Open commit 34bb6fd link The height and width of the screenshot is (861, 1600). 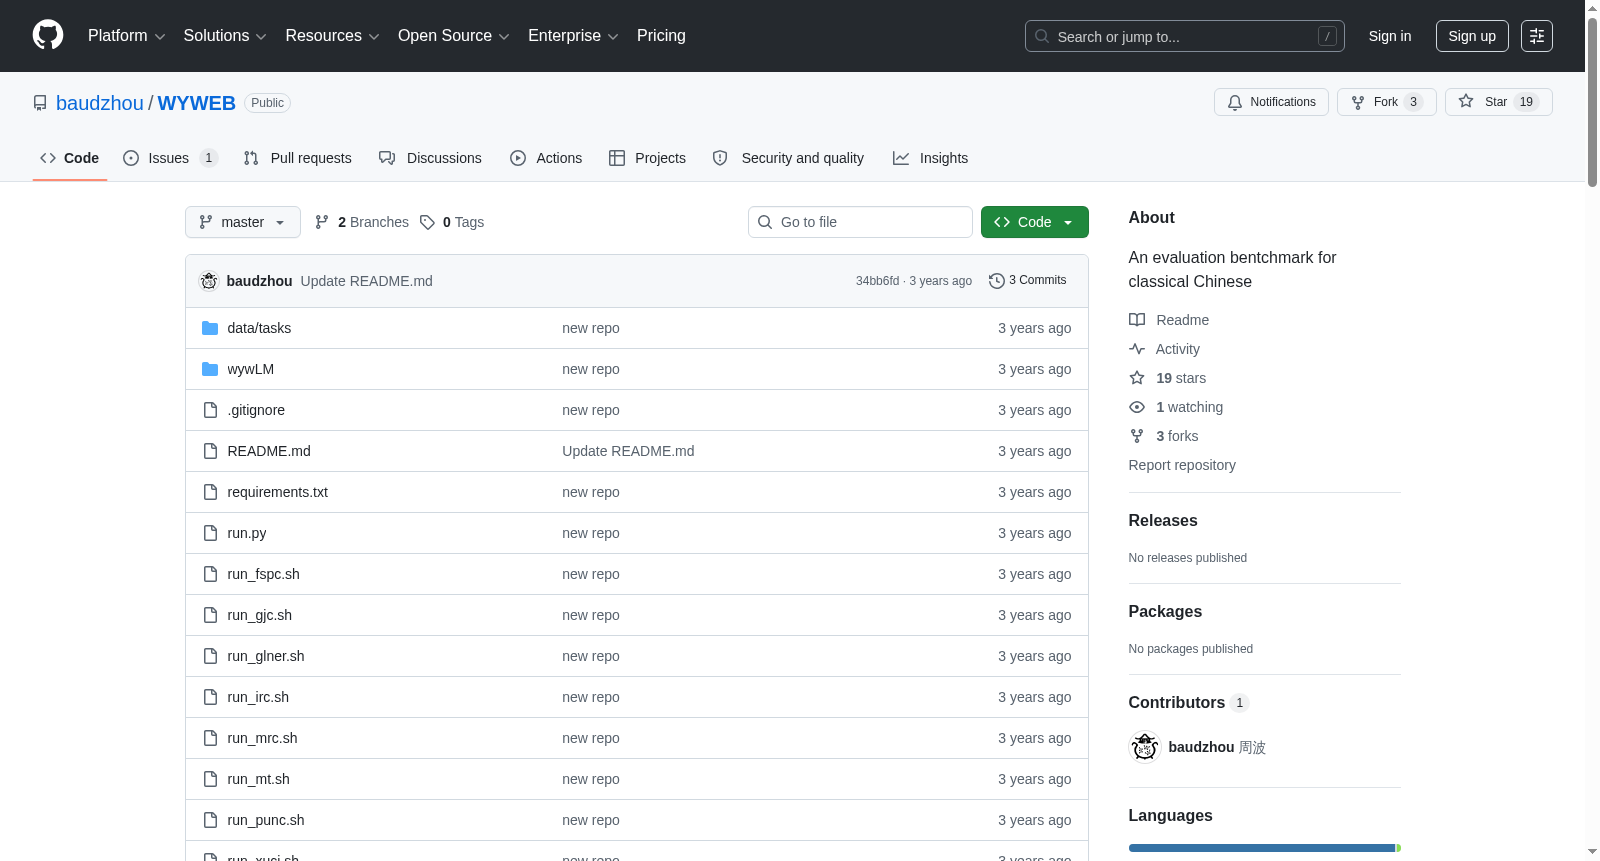[x=877, y=281]
